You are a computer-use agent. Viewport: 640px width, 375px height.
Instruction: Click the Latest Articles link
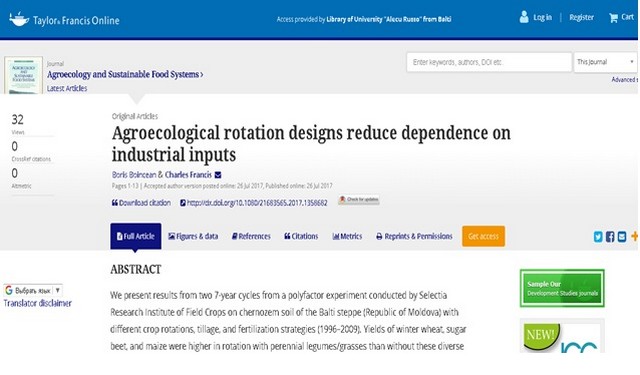pyautogui.click(x=67, y=88)
